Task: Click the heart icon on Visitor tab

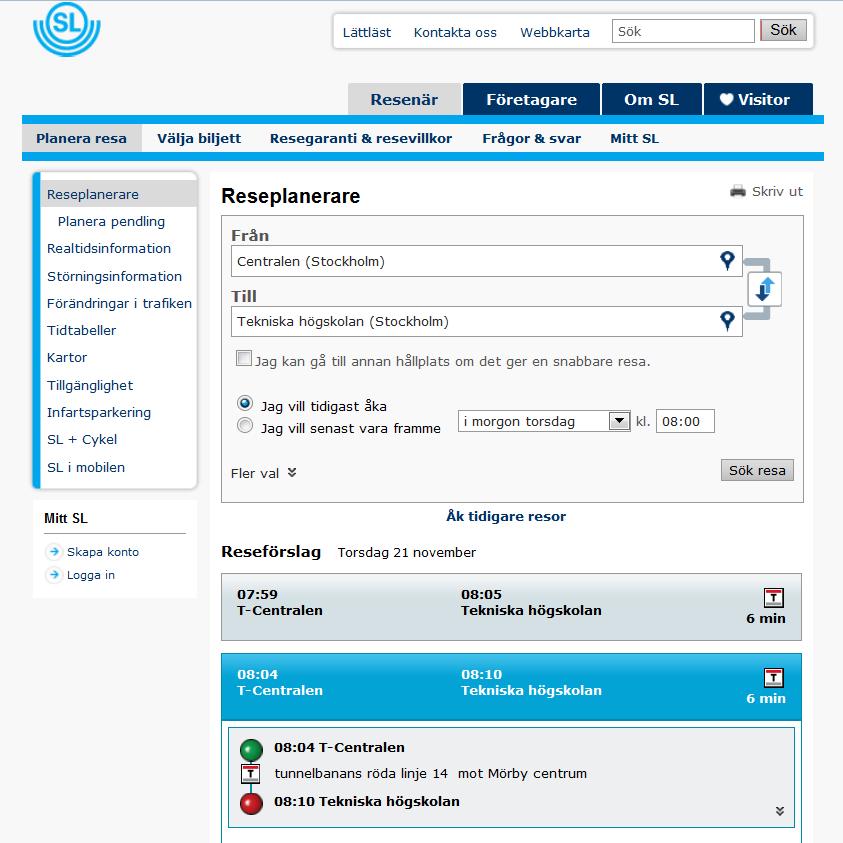Action: [726, 99]
